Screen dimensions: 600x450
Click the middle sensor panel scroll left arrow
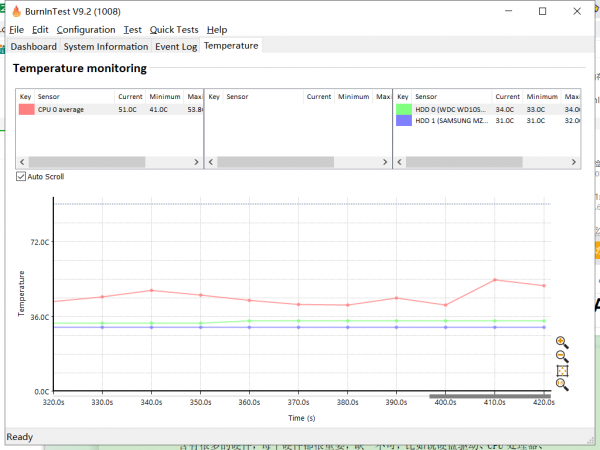coord(211,162)
